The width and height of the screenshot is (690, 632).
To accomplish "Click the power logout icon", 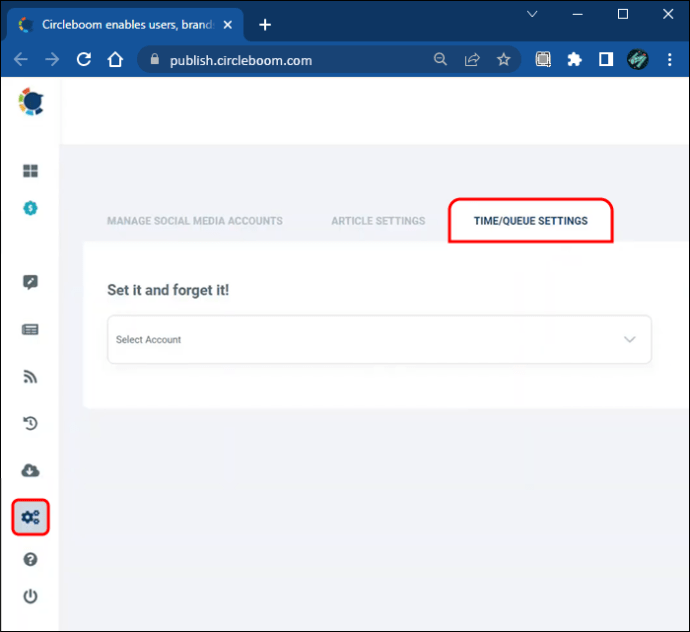I will [x=30, y=596].
